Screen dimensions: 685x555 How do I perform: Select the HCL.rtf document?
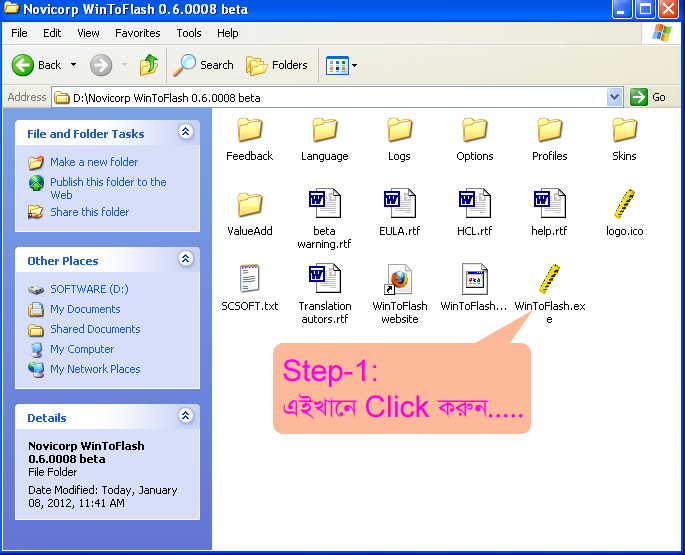(x=474, y=213)
